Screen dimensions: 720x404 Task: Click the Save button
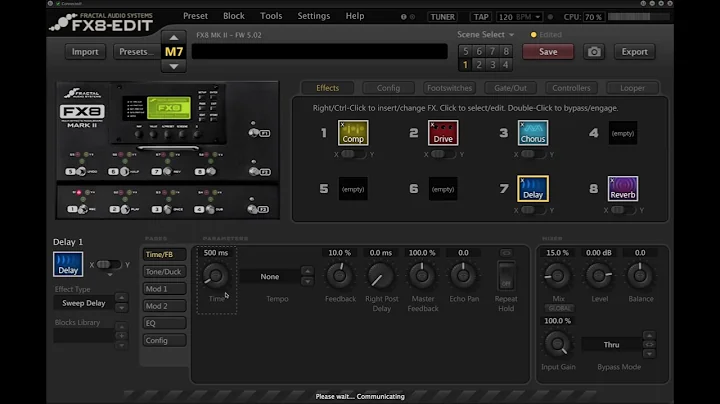pyautogui.click(x=548, y=52)
